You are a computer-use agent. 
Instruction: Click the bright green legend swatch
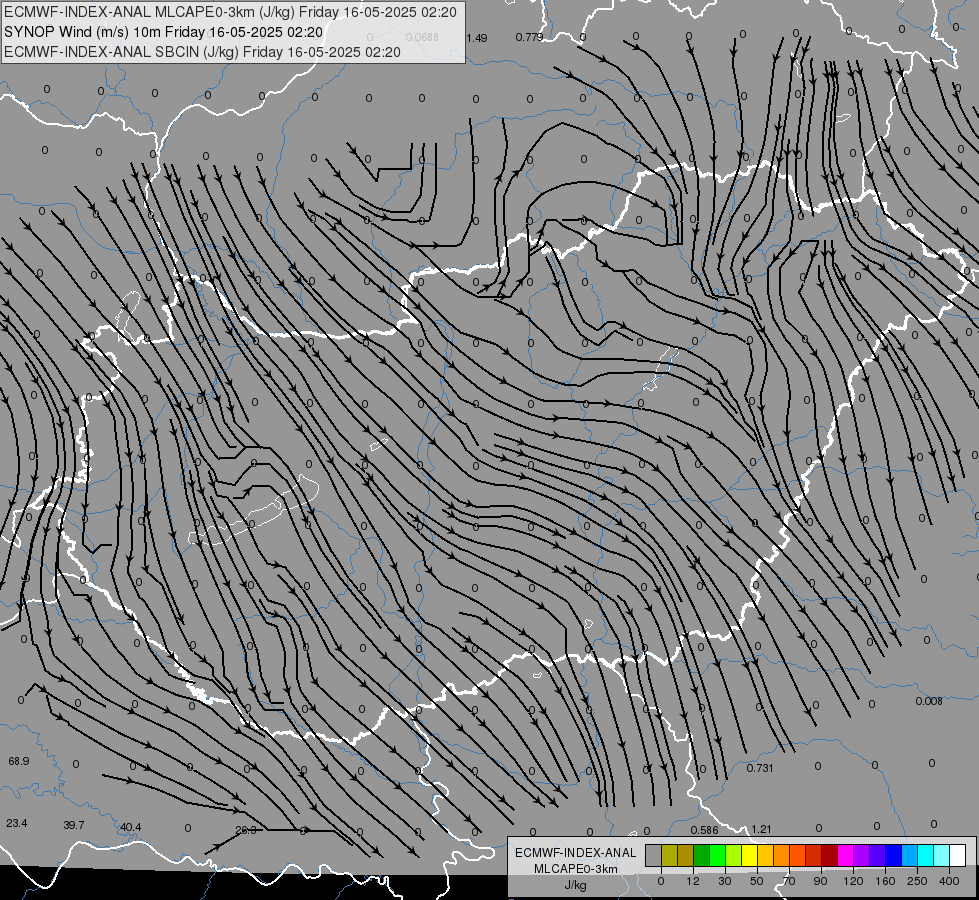pyautogui.click(x=717, y=855)
